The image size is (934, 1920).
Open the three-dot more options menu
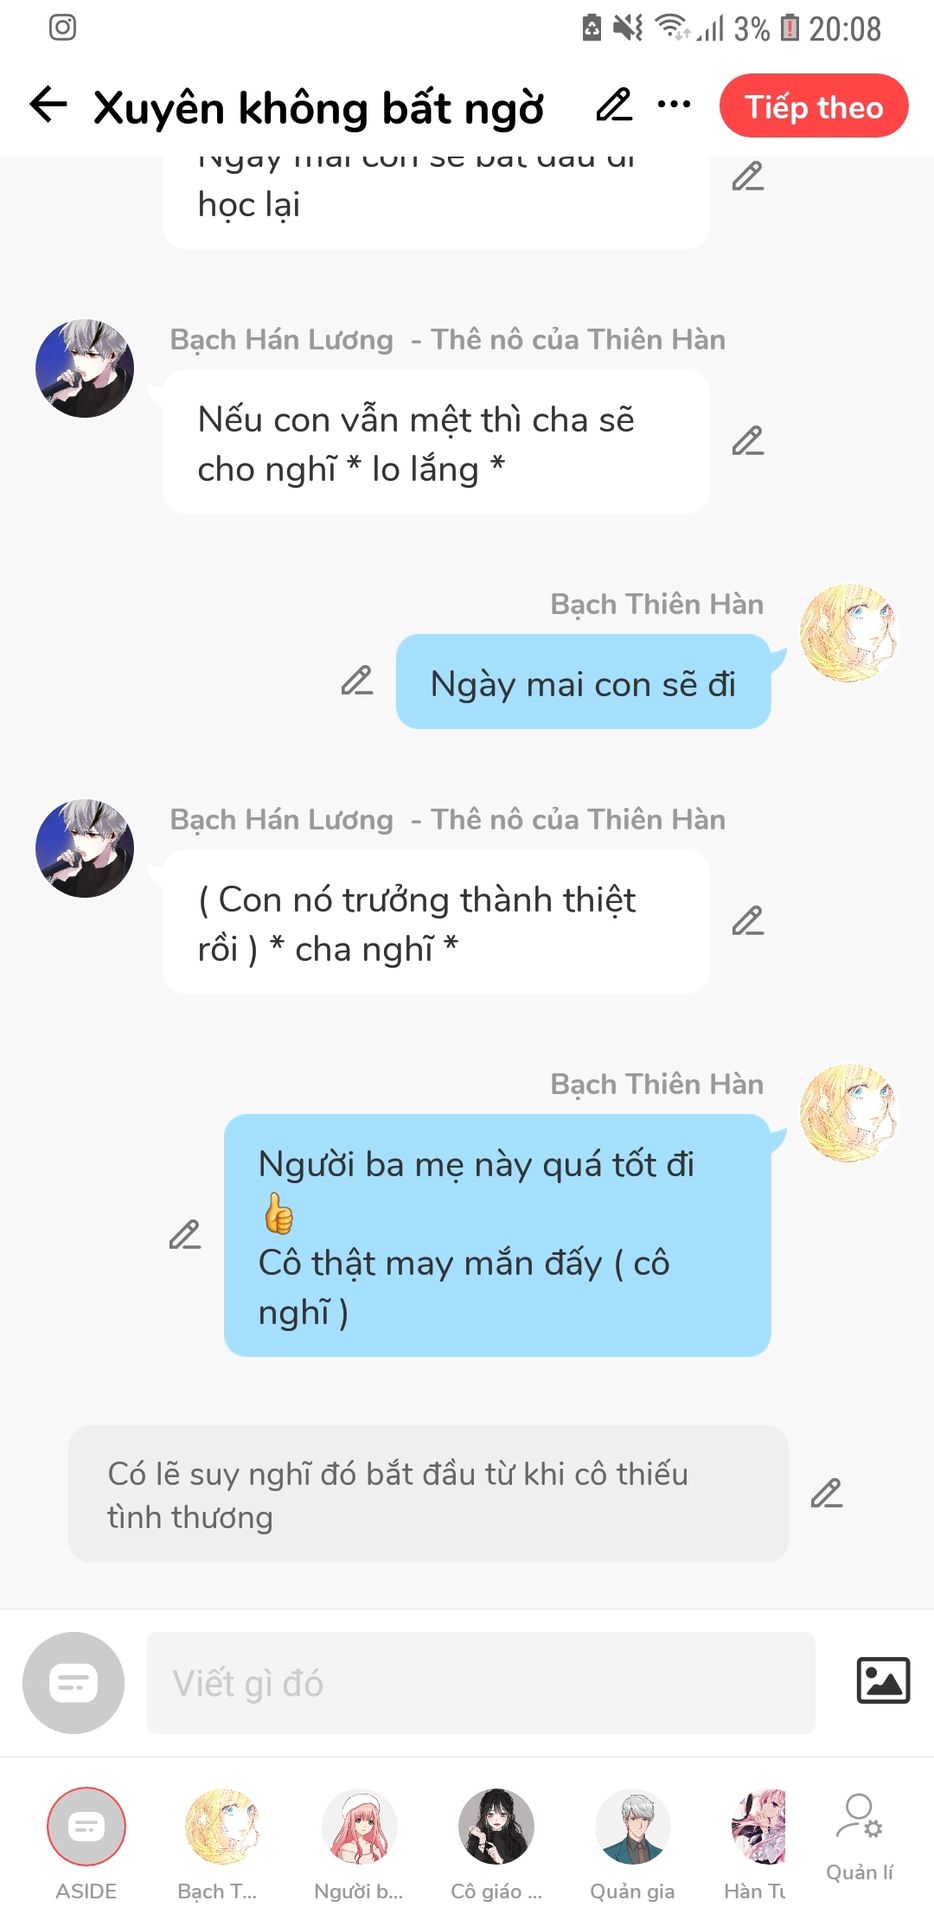pyautogui.click(x=674, y=104)
